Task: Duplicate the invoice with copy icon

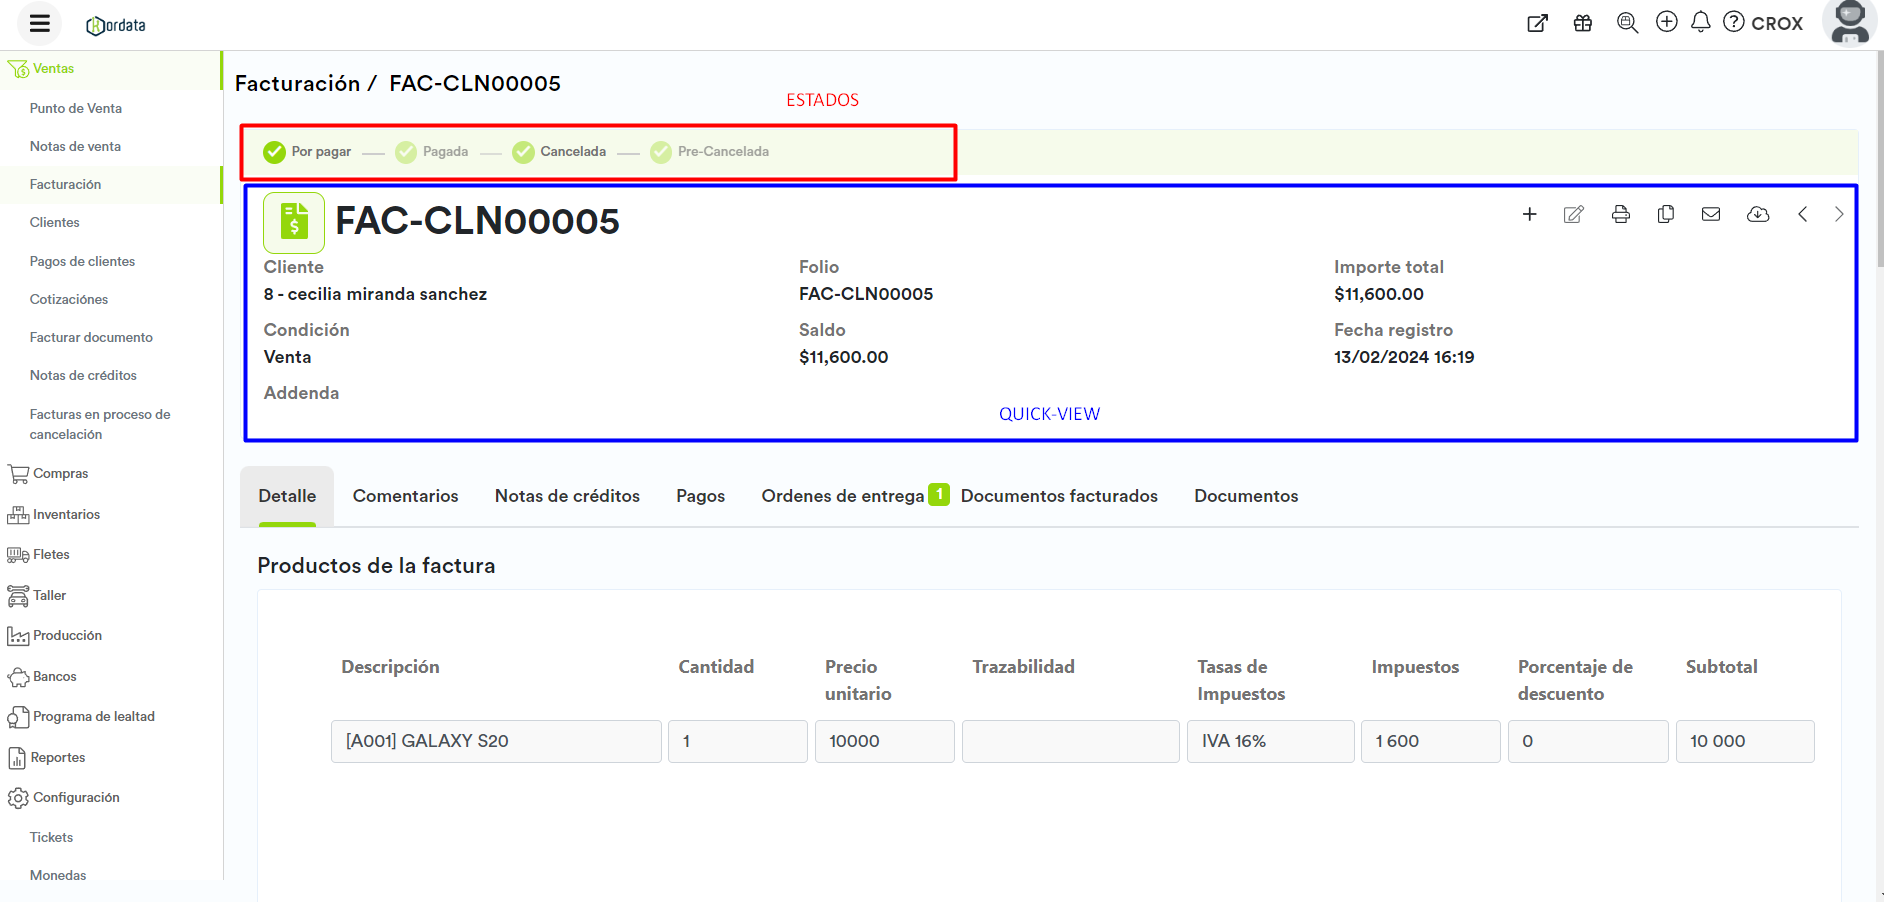Action: (1666, 214)
